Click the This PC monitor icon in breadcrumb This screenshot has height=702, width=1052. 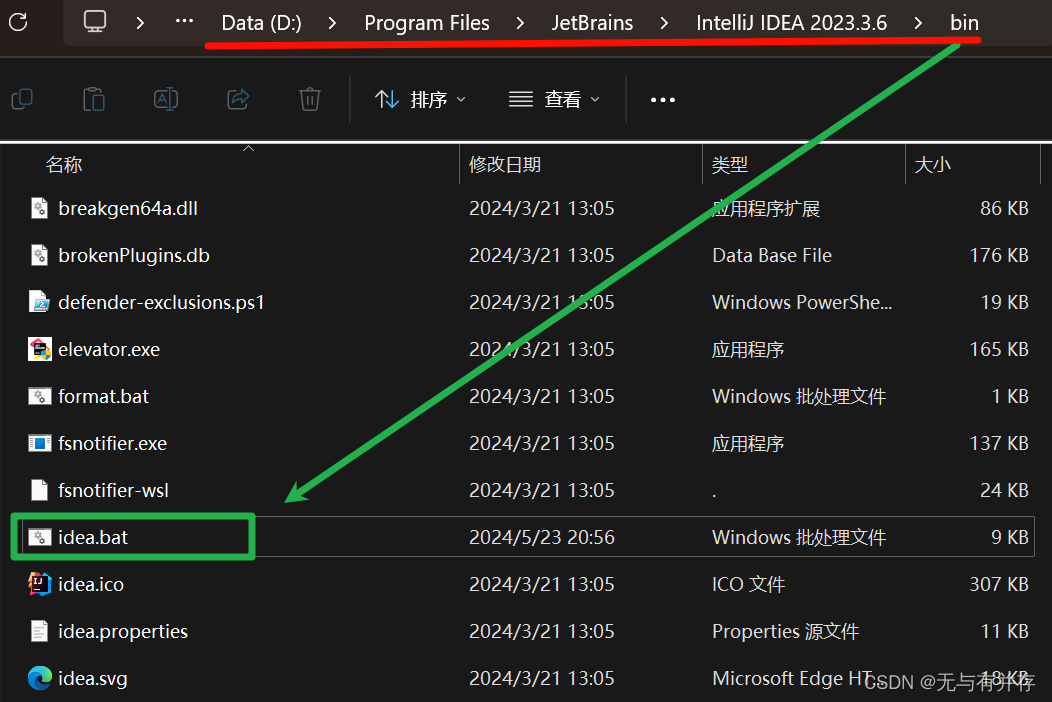tap(95, 21)
